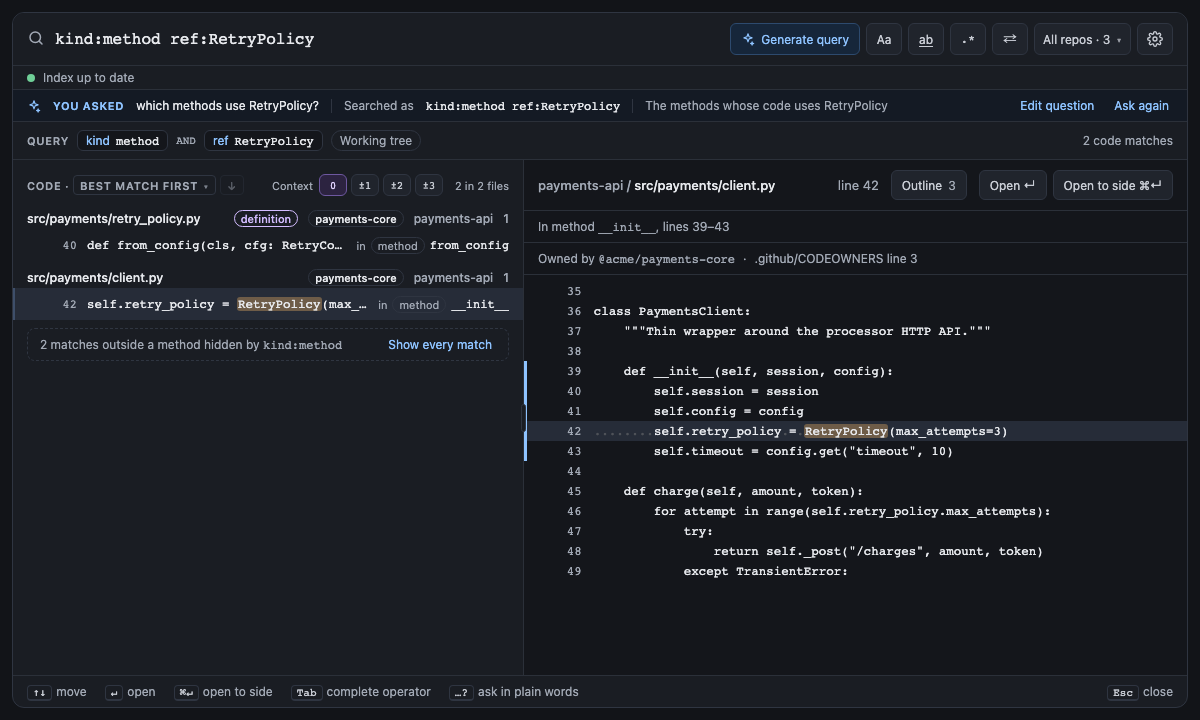The height and width of the screenshot is (720, 1200).
Task: Click payments-api / src/payments/client.py path
Action: click(x=656, y=186)
